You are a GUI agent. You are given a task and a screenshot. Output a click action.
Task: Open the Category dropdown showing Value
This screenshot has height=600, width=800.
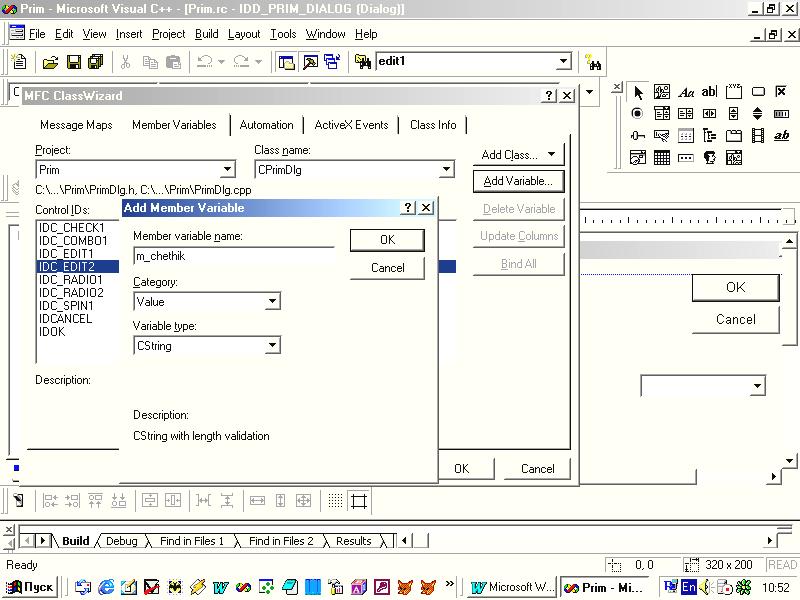click(x=272, y=302)
